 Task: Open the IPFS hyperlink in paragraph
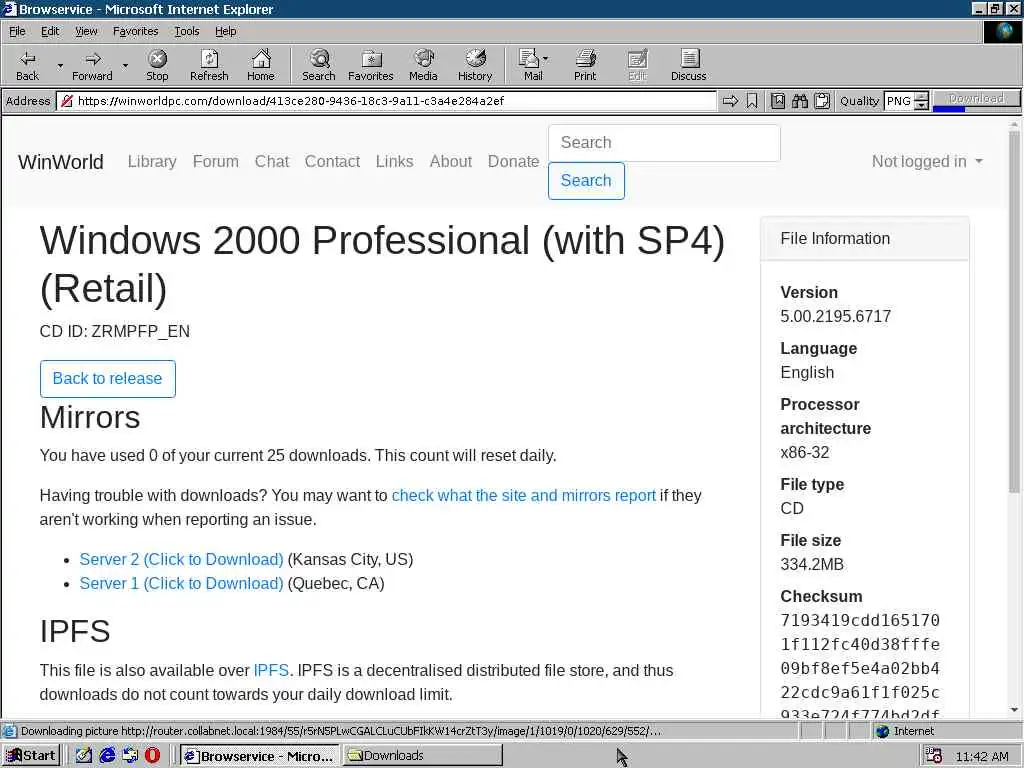click(x=271, y=670)
